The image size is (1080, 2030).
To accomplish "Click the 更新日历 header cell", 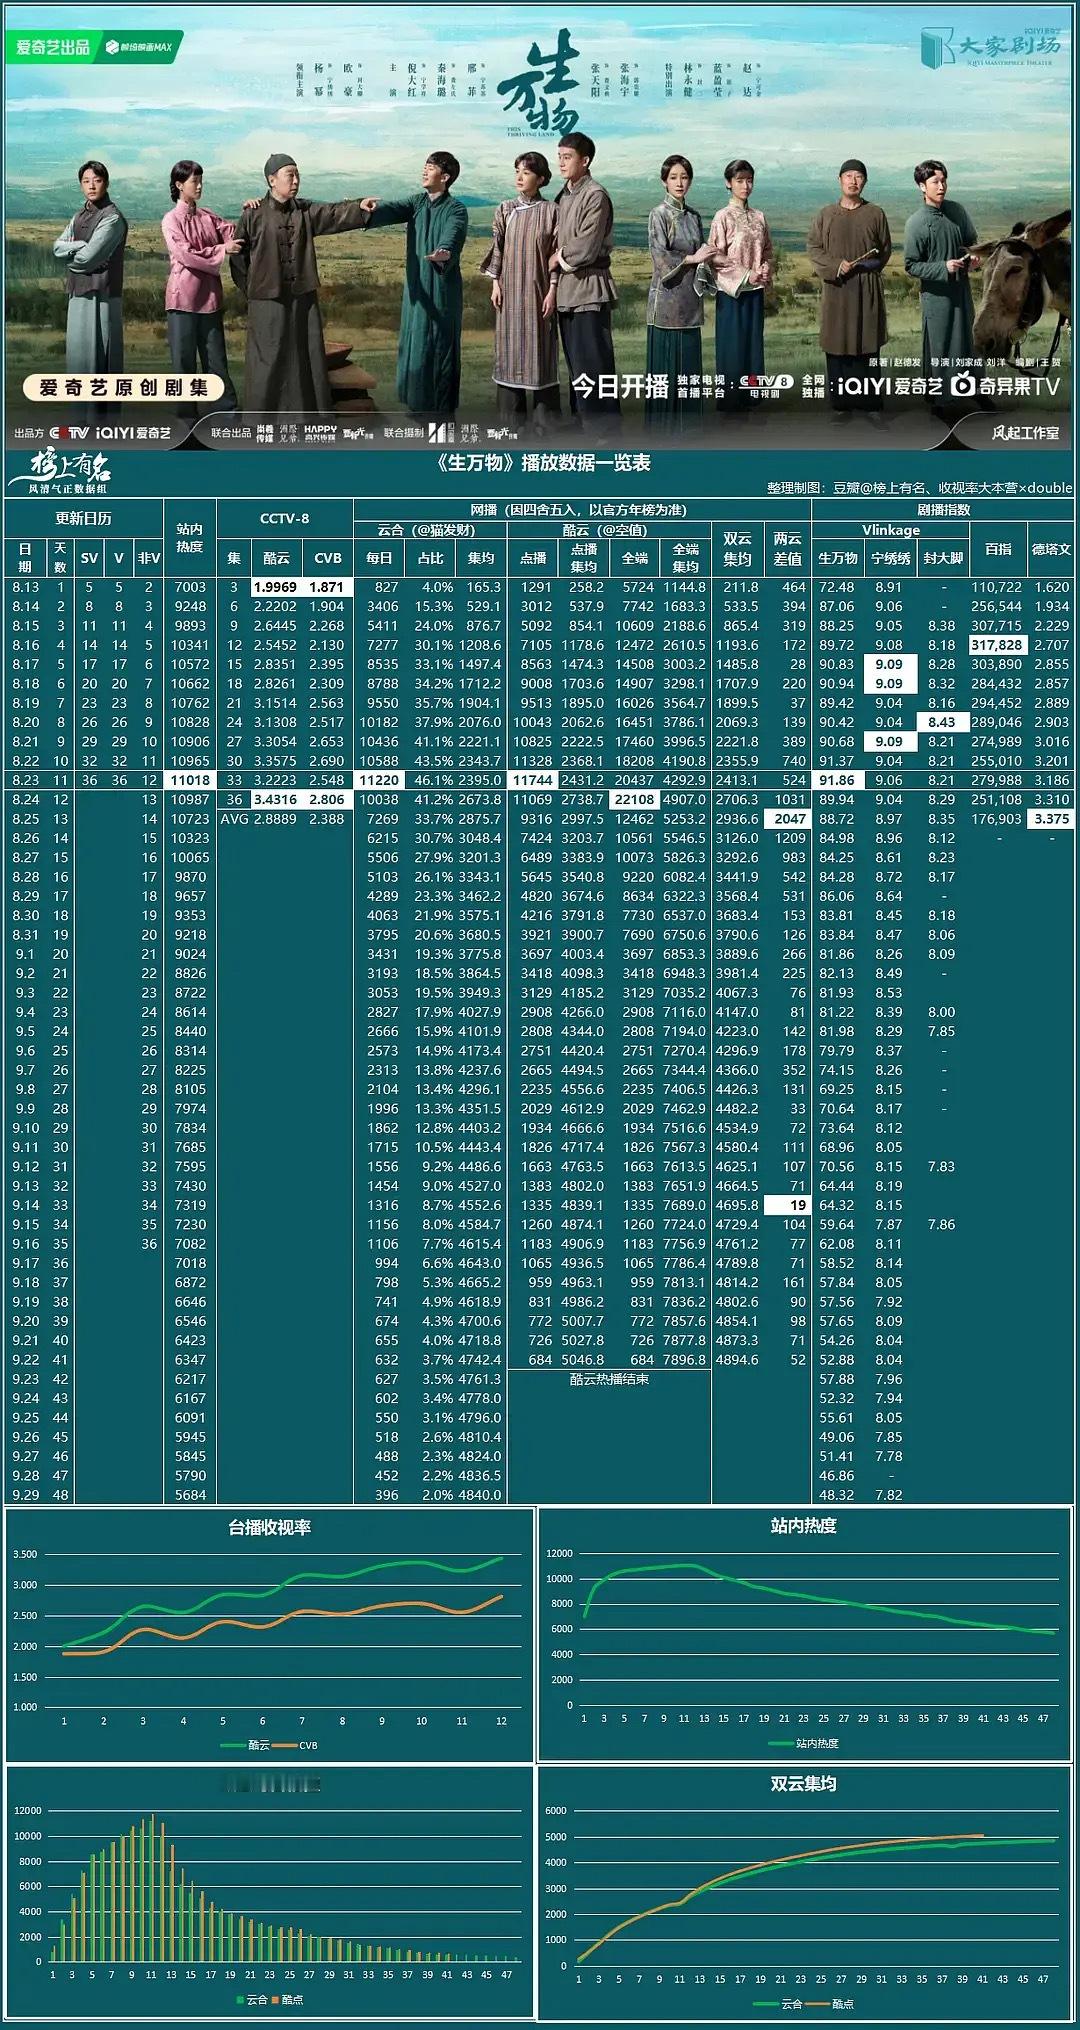I will 83,519.
